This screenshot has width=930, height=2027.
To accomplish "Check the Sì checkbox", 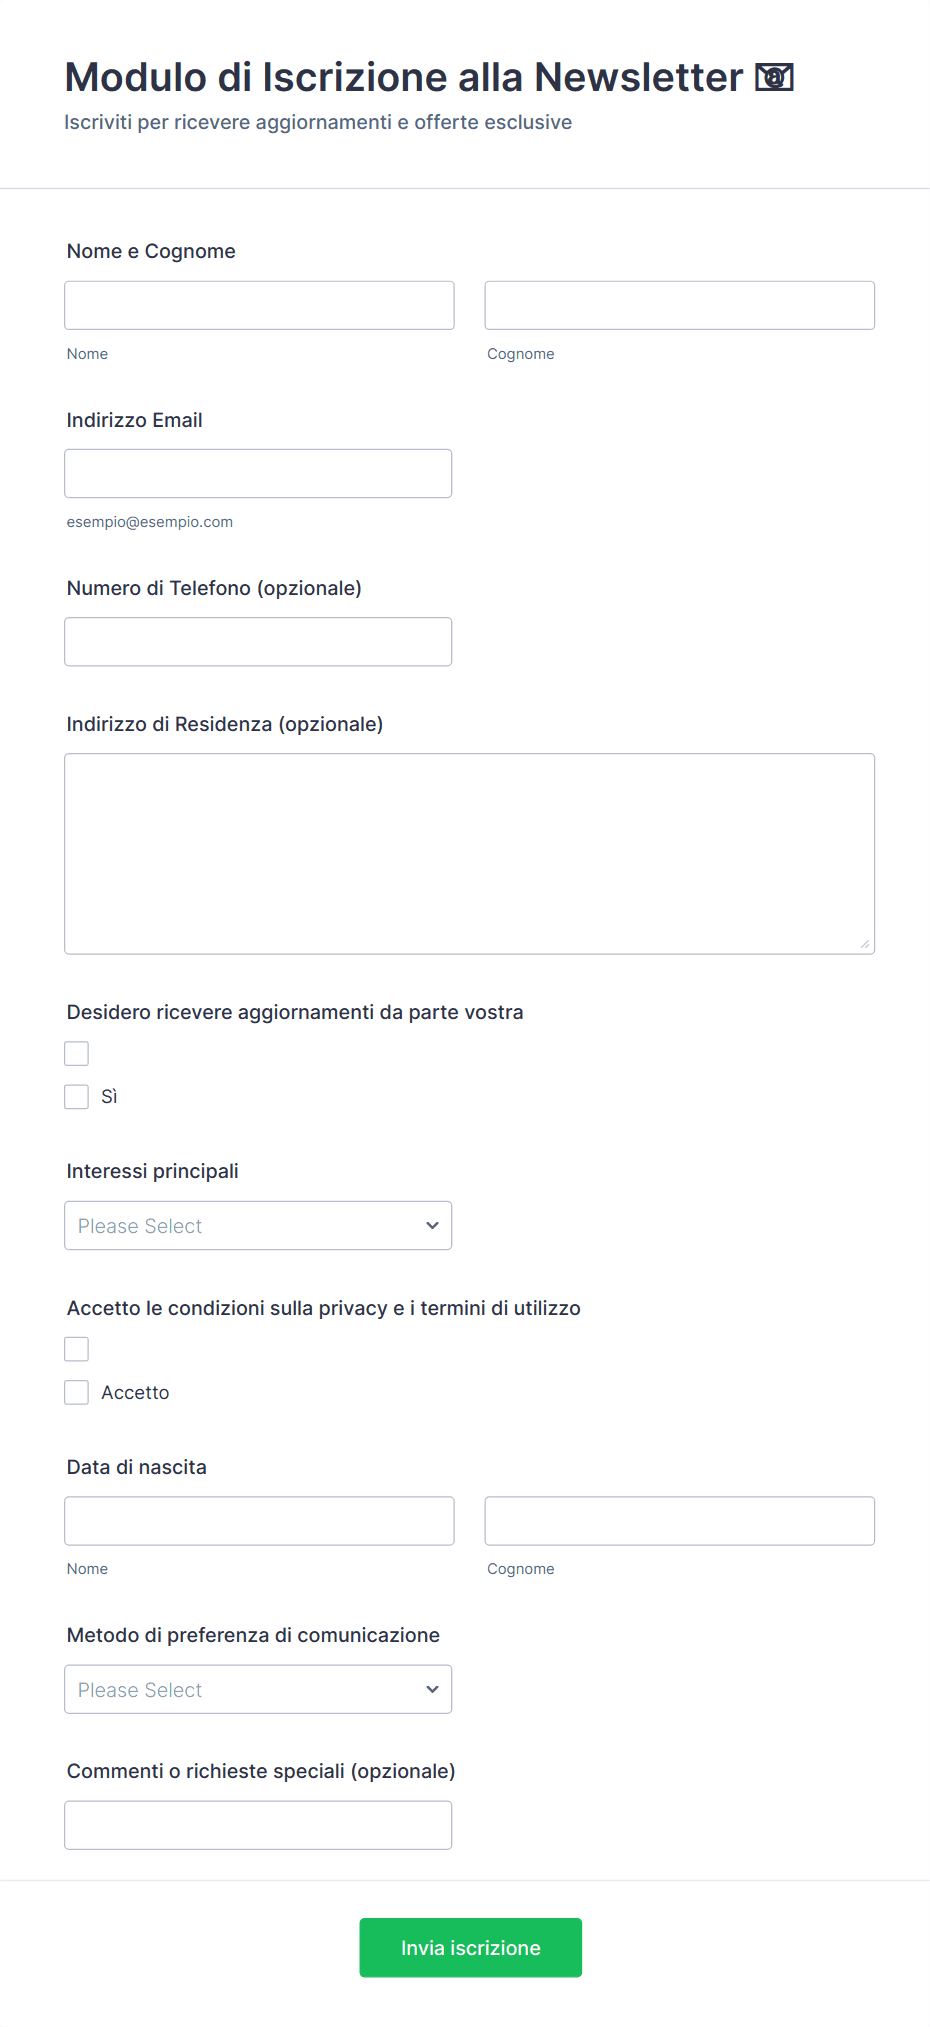I will coord(77,1097).
